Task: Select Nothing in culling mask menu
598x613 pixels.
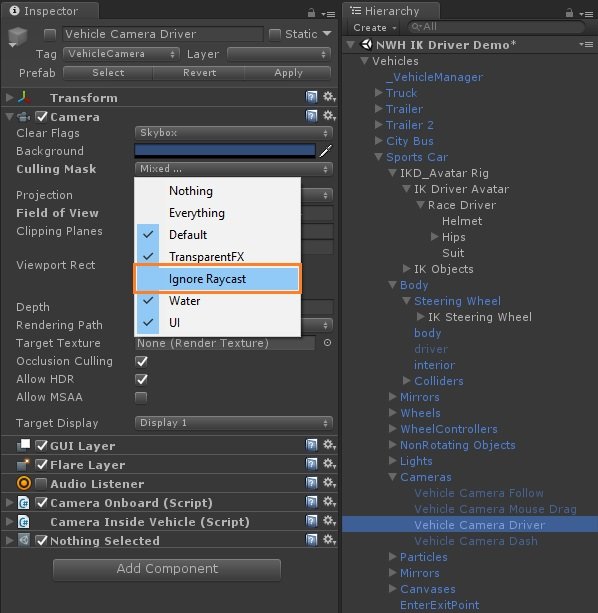Action: click(x=218, y=191)
